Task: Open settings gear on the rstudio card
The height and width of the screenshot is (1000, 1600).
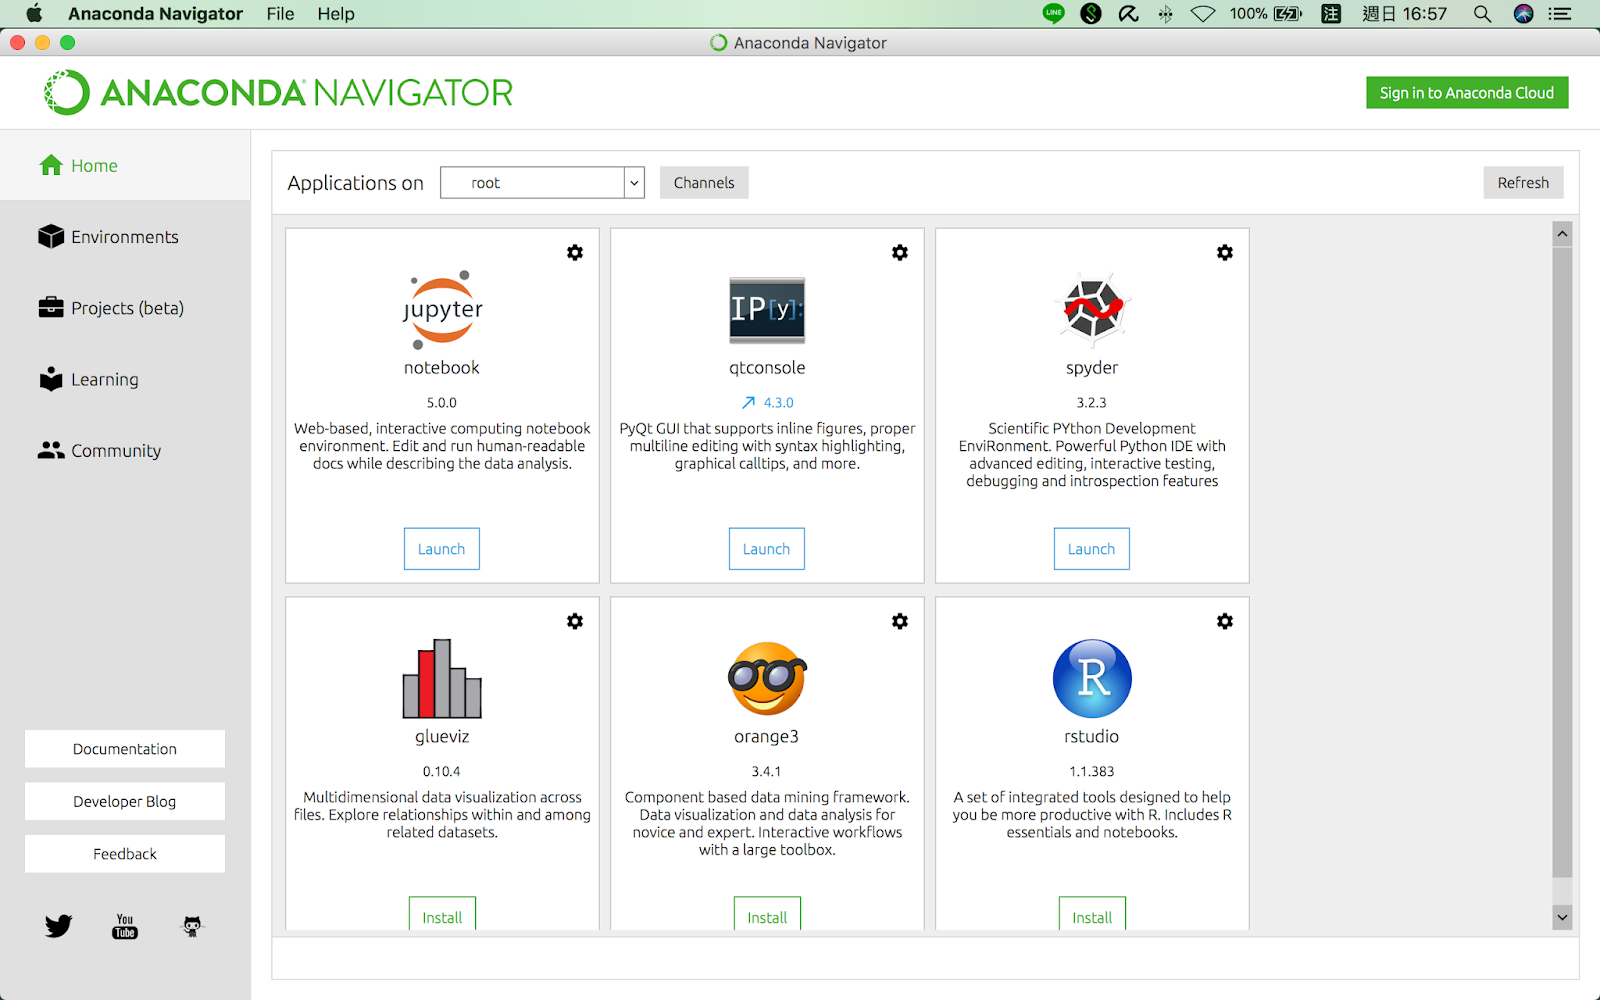Action: tap(1225, 622)
